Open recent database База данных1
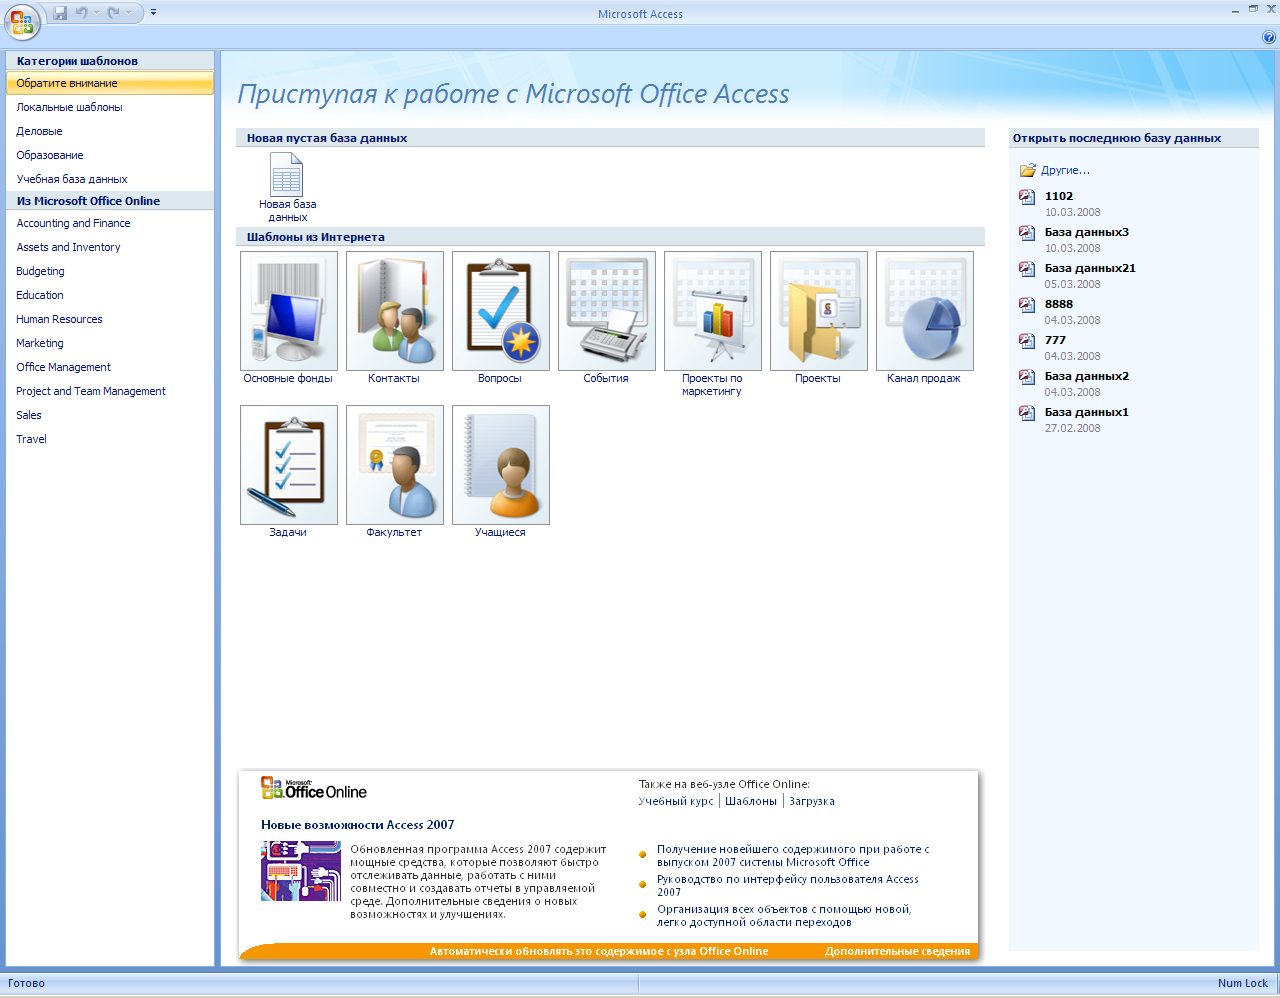This screenshot has height=998, width=1280. coord(1087,412)
